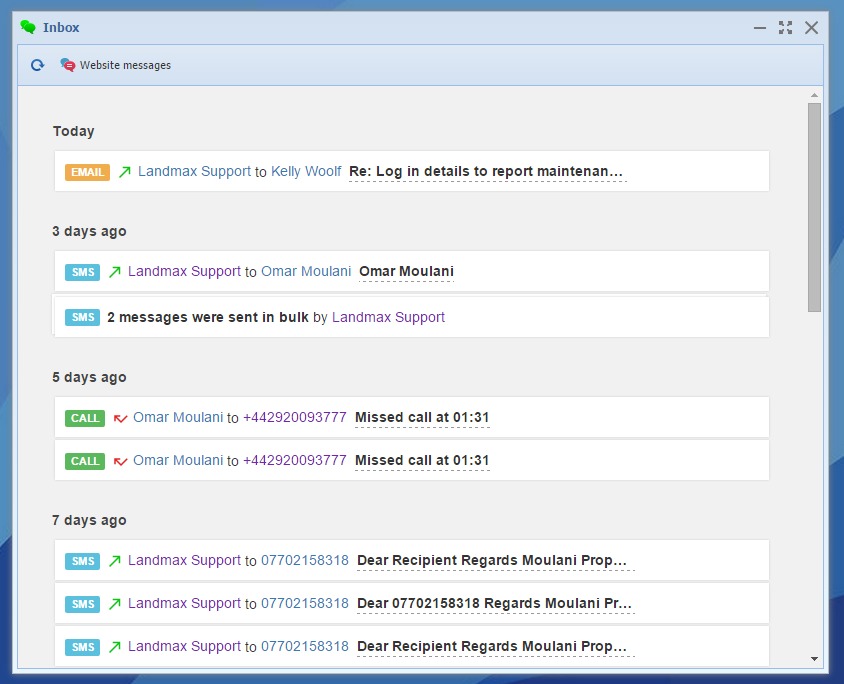Click the Inbox chat bubble icon in title bar
Screen dimensions: 844x684
click(28, 27)
